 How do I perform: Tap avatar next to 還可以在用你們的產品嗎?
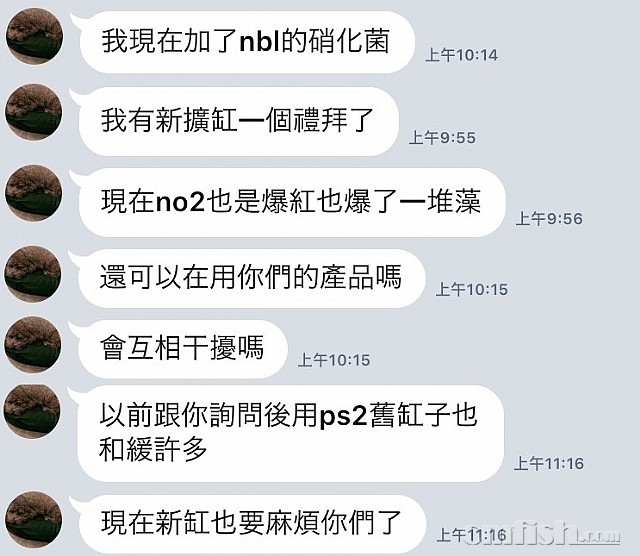[x=33, y=274]
